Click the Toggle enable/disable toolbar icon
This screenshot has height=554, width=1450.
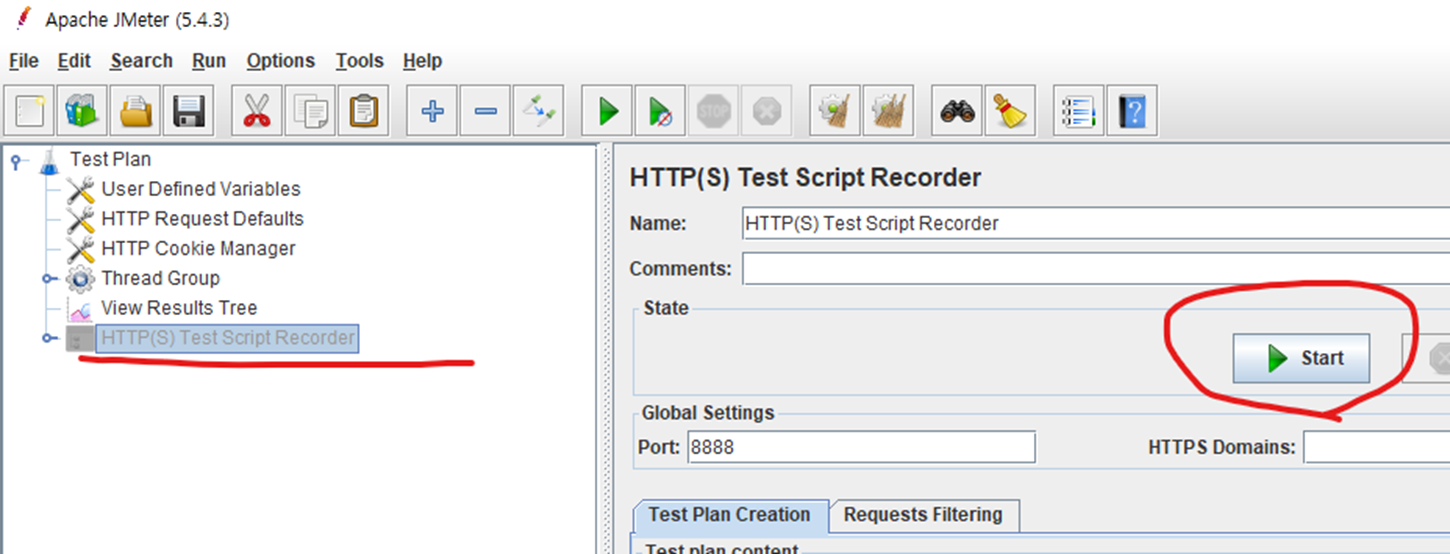[539, 110]
